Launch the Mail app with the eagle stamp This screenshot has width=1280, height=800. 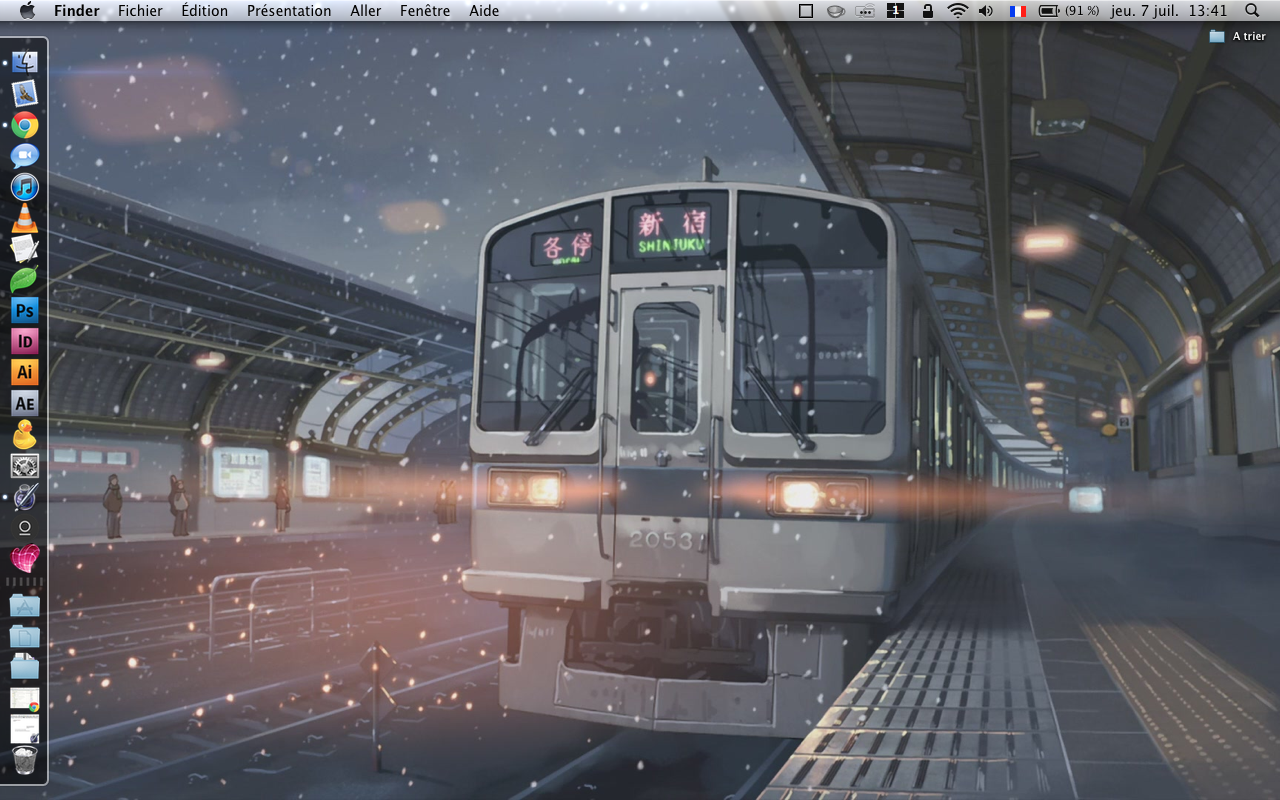tap(24, 93)
